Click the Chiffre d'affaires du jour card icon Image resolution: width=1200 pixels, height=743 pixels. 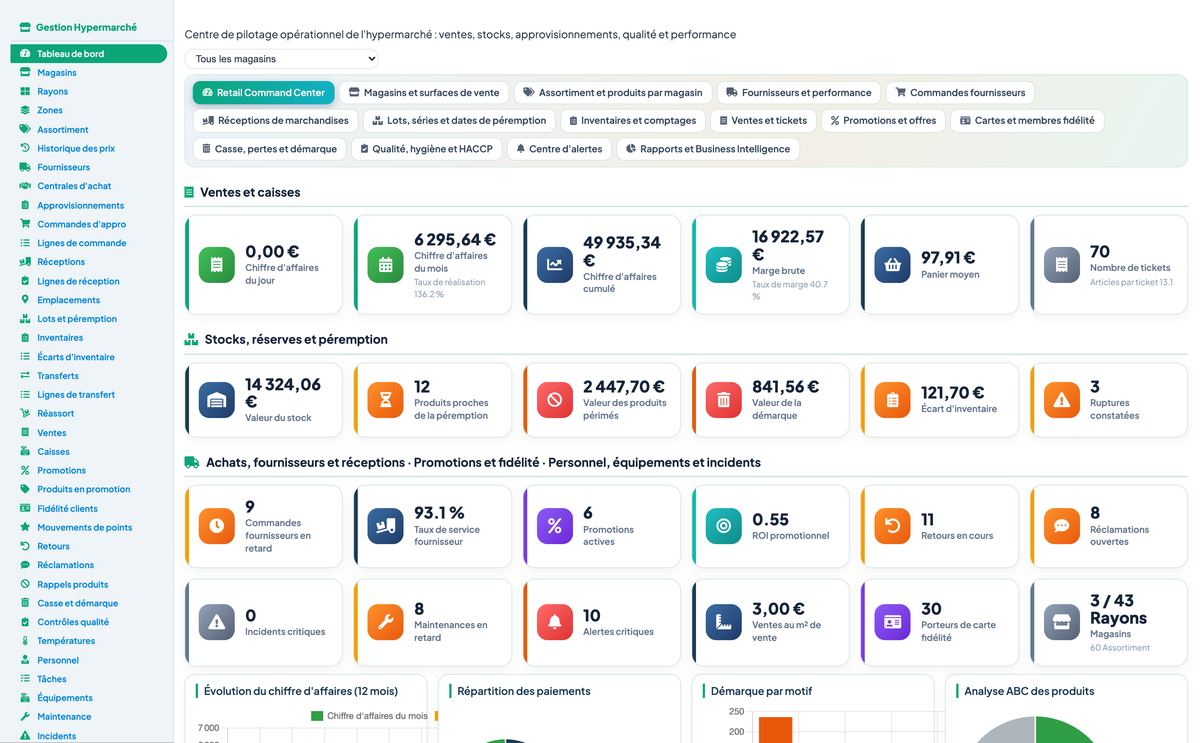216,265
